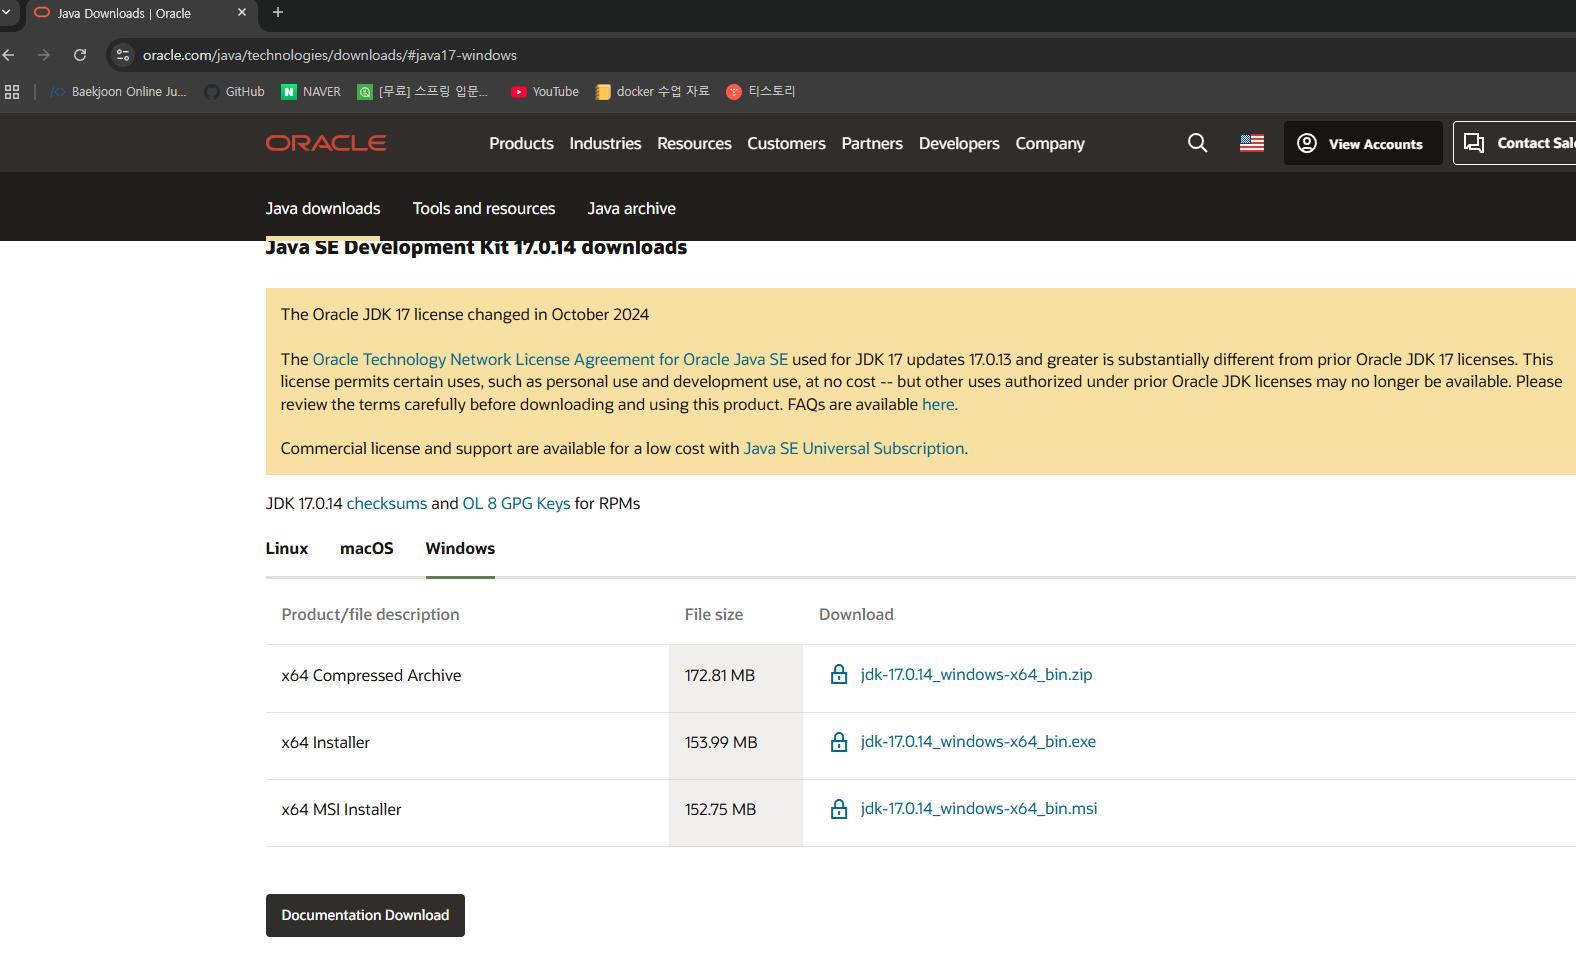Image resolution: width=1576 pixels, height=960 pixels.
Task: Open Baekjoon Online Judge bookmark
Action: (119, 91)
